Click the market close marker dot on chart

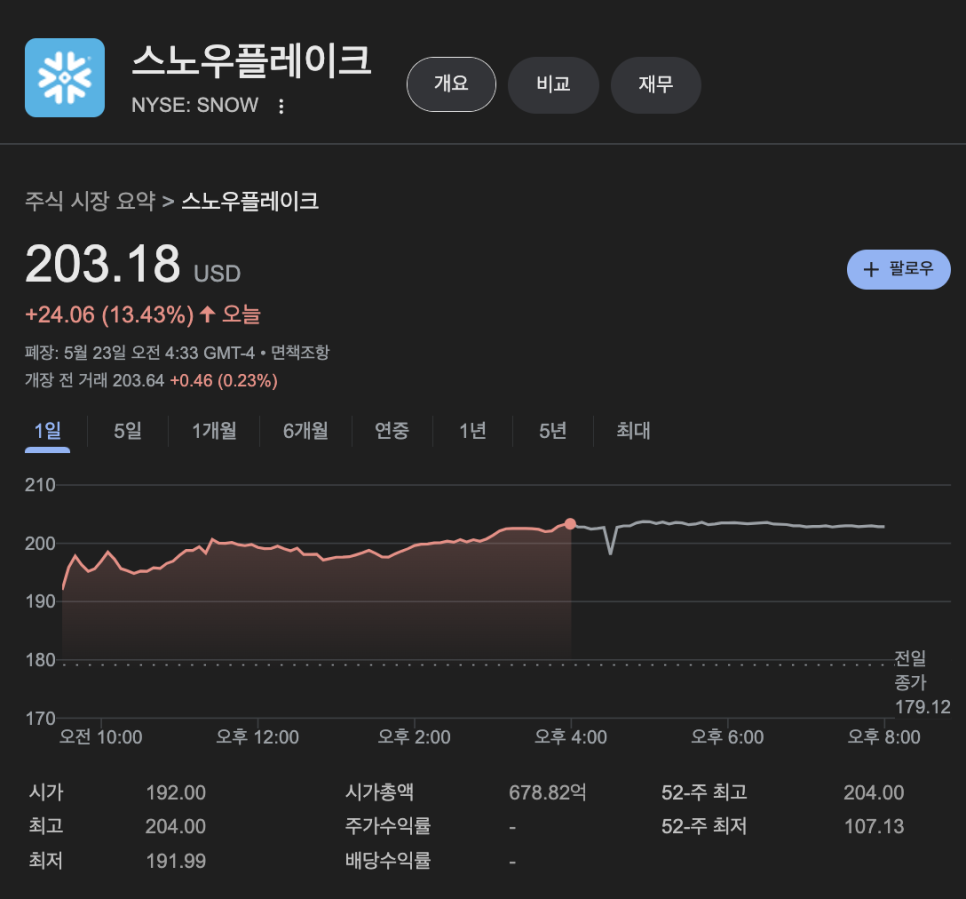pos(570,524)
